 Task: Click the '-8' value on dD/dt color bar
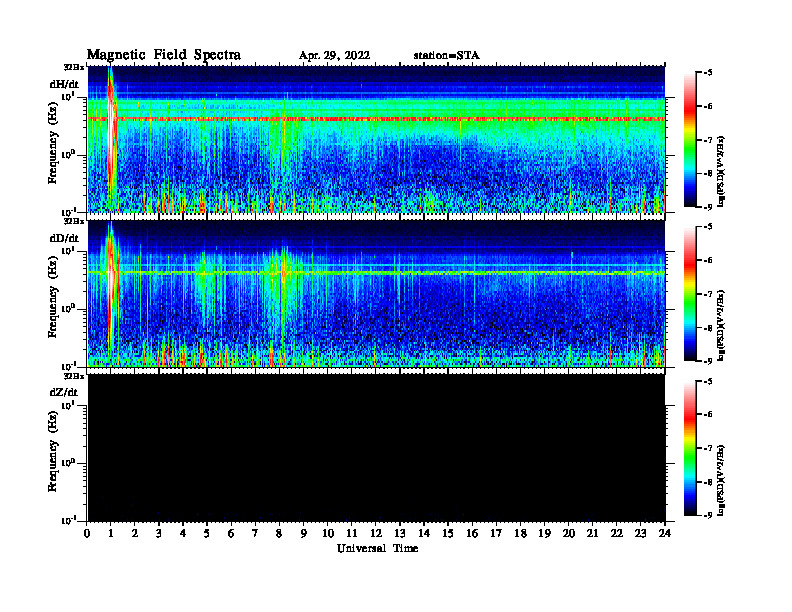click(708, 328)
